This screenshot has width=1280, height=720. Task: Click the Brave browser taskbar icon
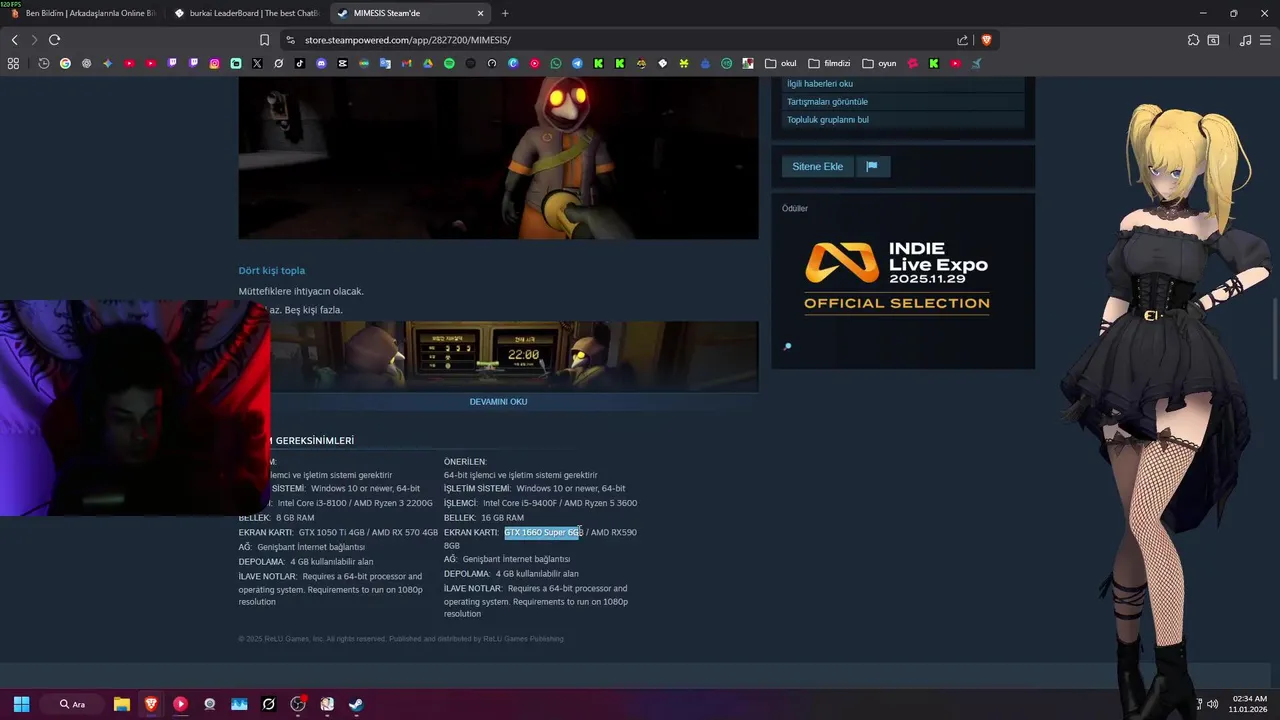[151, 704]
